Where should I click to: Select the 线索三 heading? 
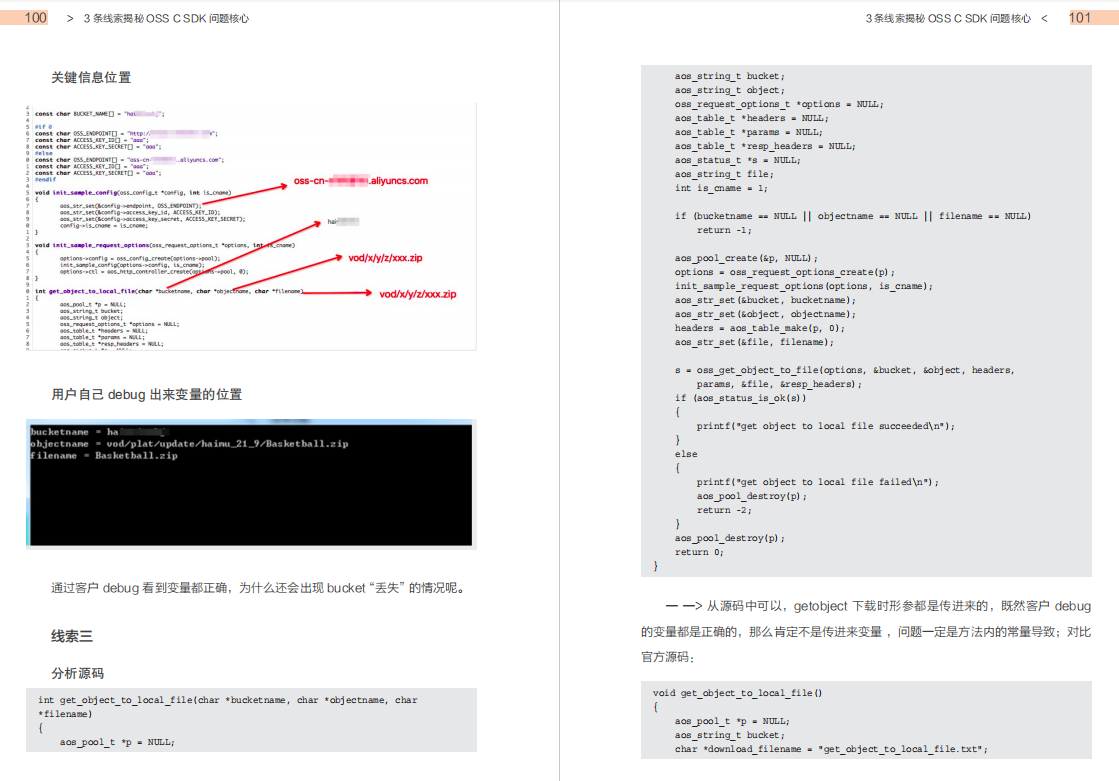[x=72, y=635]
